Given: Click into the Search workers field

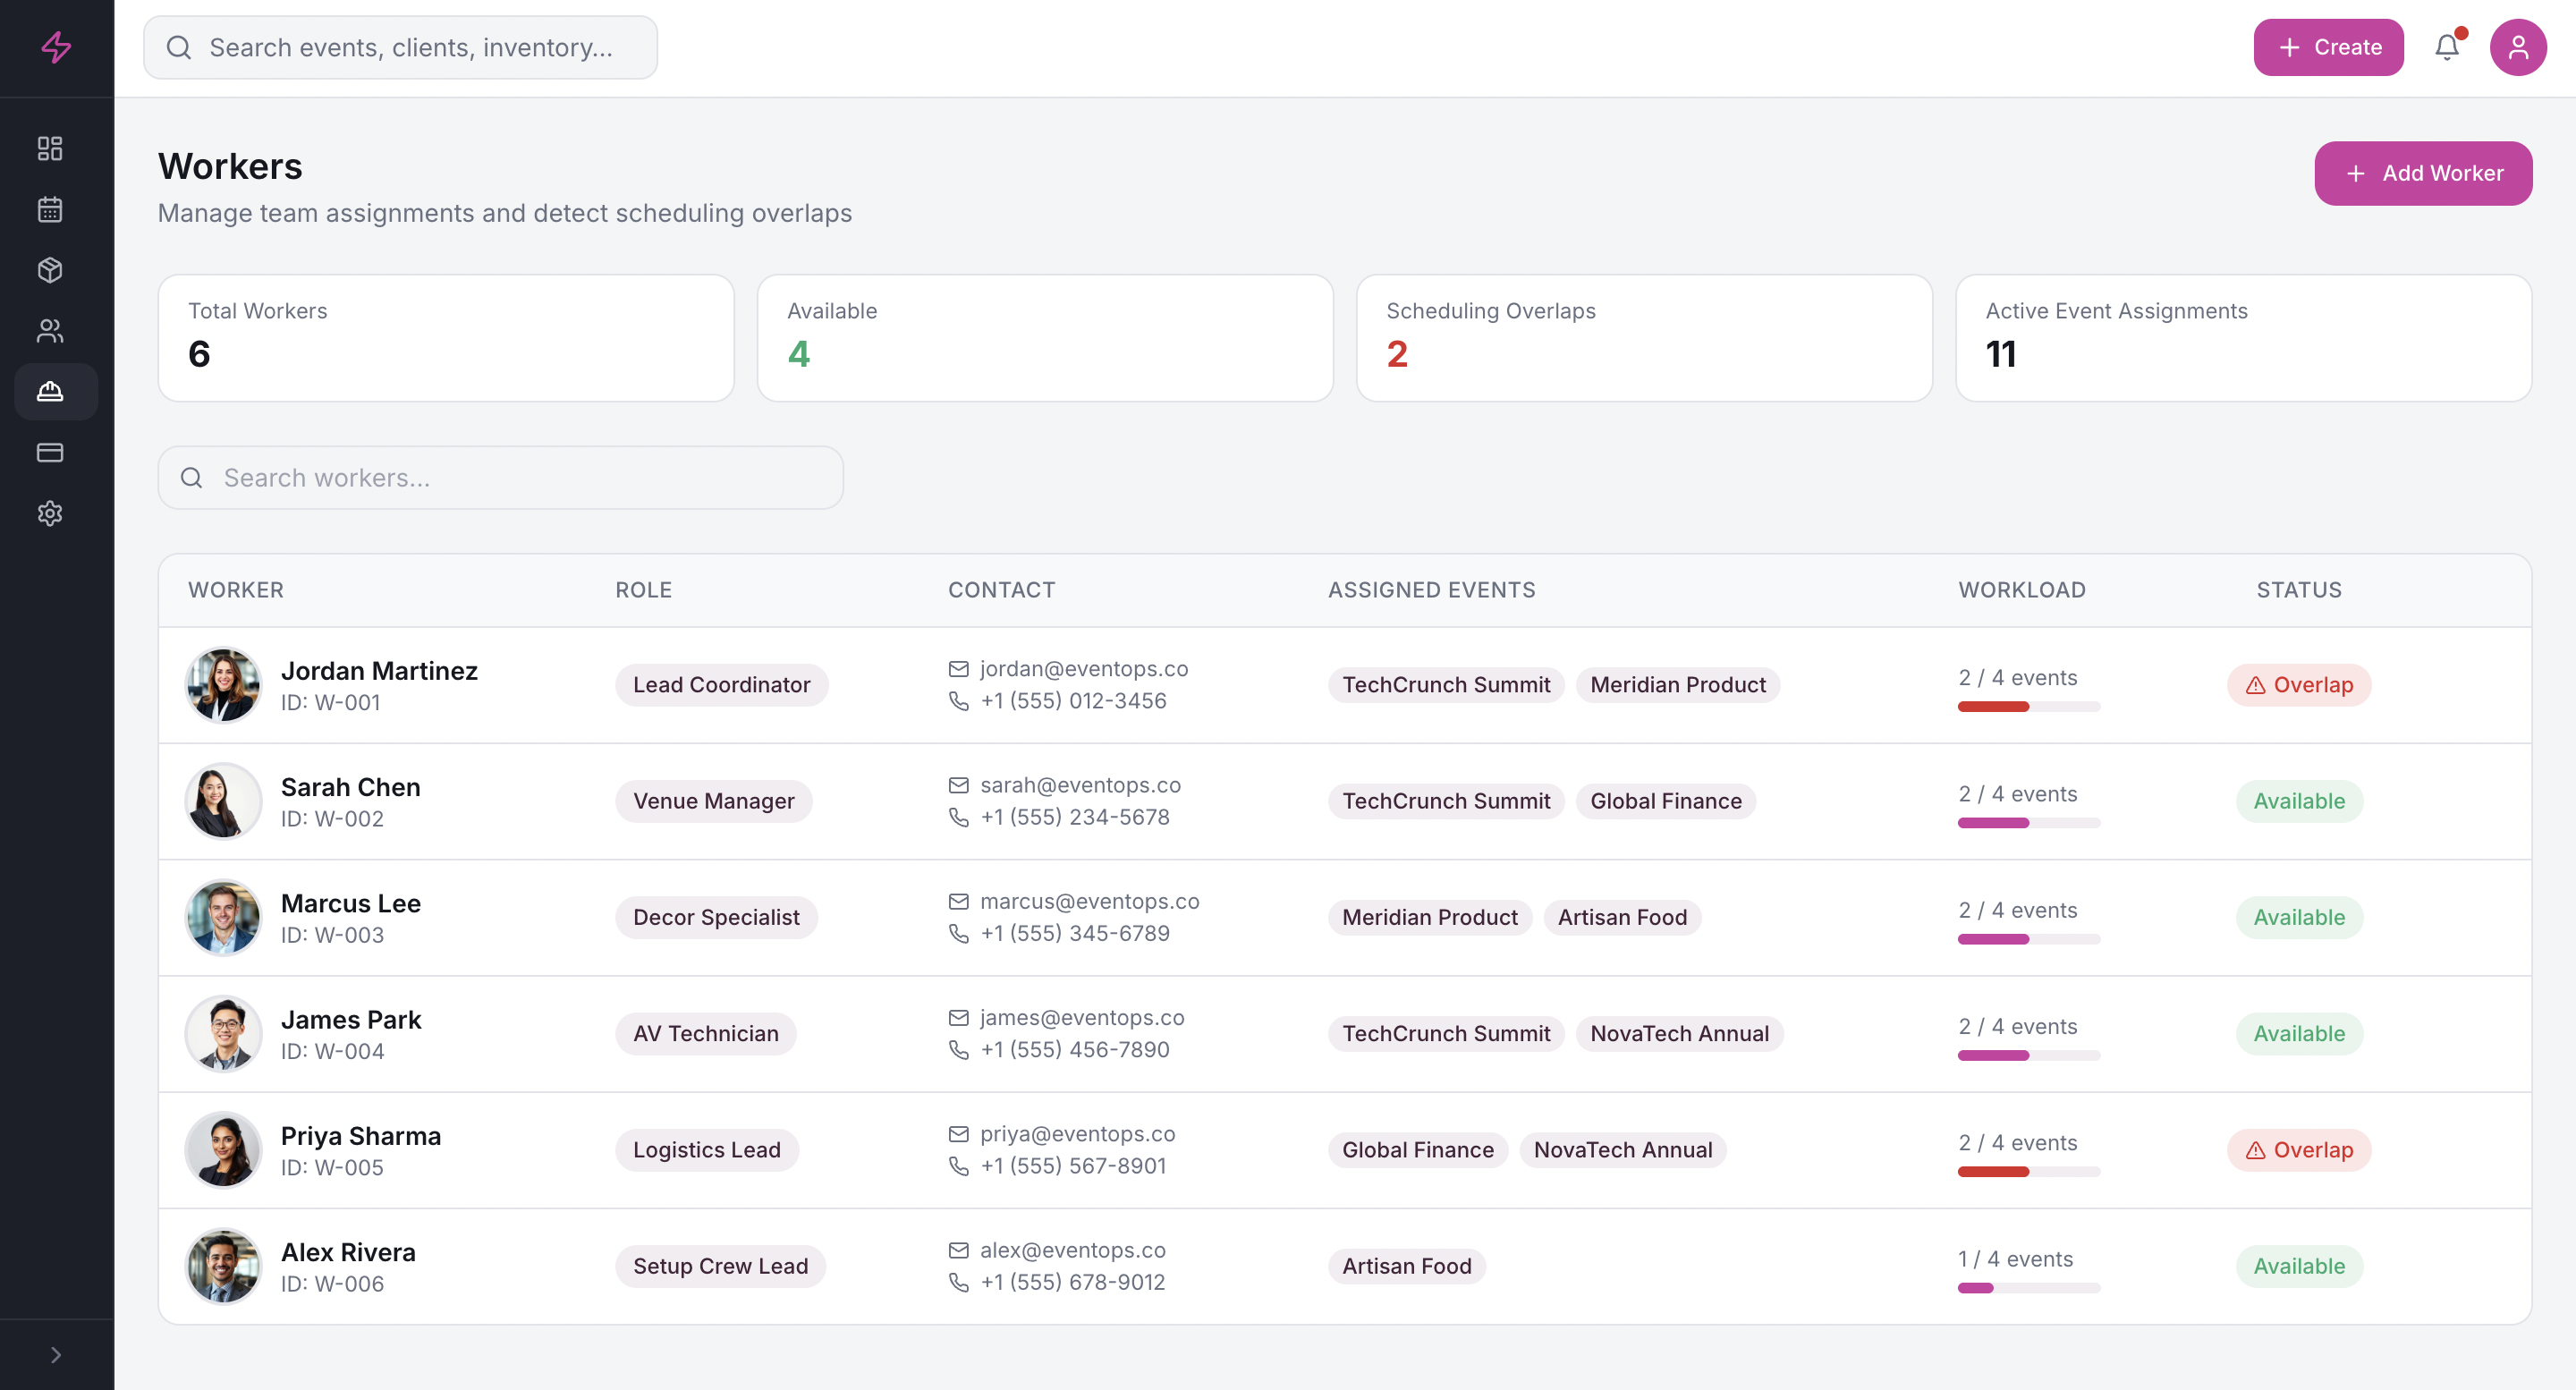Looking at the screenshot, I should [500, 477].
